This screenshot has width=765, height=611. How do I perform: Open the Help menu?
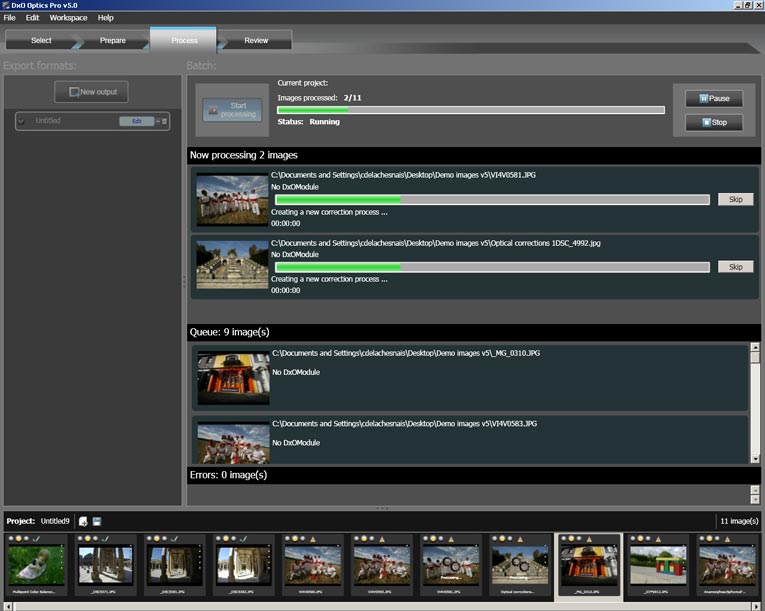[105, 18]
